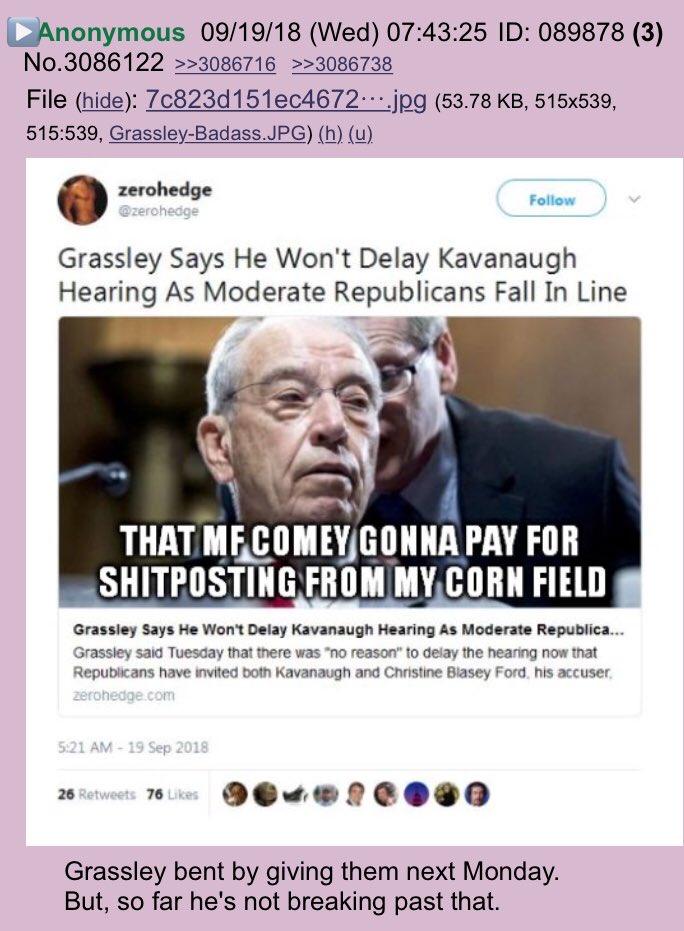Click the (u) link after filename

pyautogui.click(x=360, y=134)
